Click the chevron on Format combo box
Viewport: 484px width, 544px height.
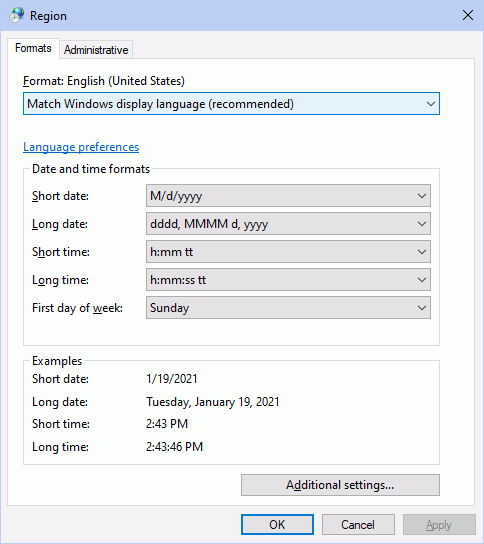pos(431,104)
